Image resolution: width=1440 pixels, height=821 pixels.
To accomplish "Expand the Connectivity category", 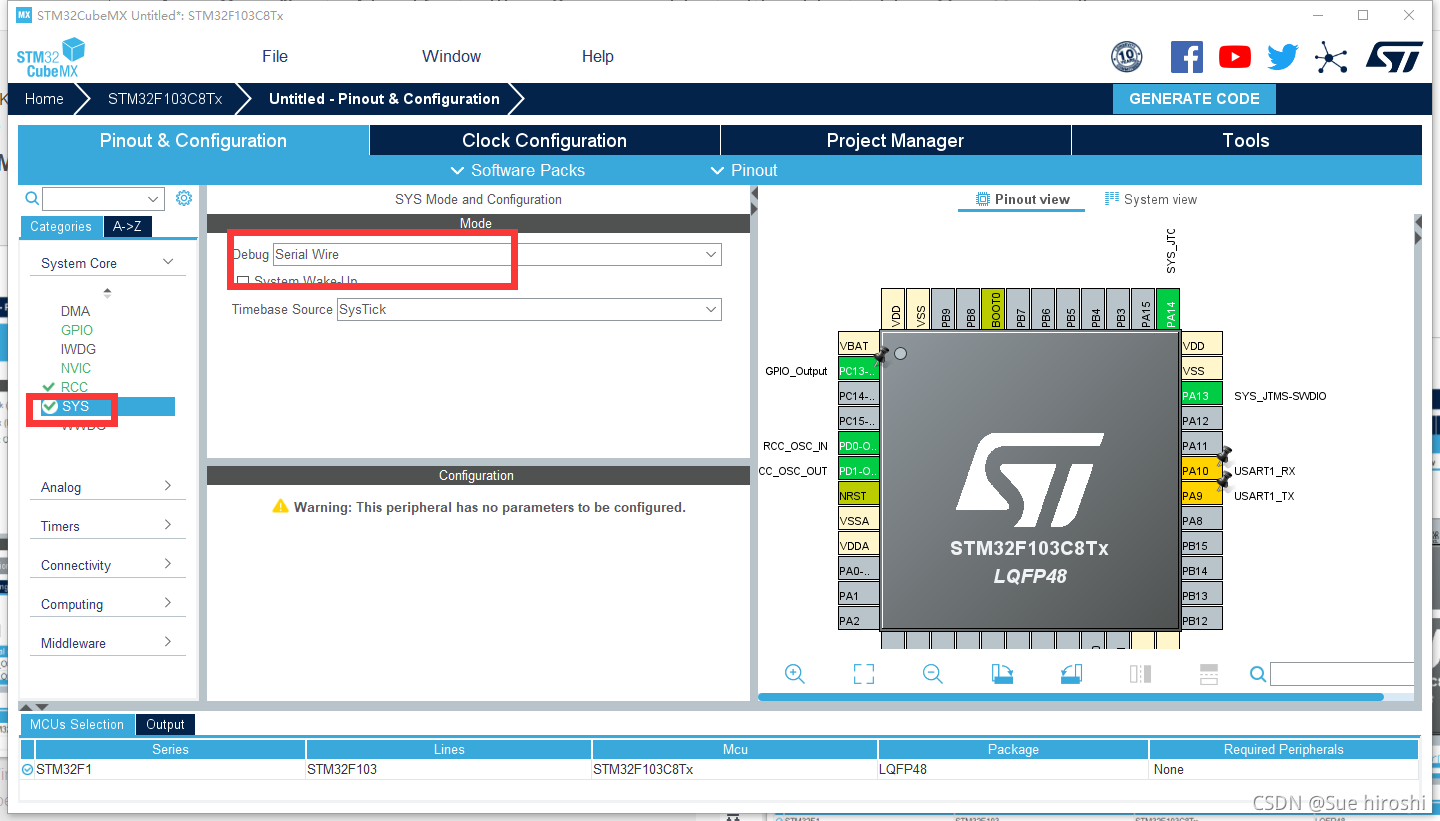I will point(168,564).
